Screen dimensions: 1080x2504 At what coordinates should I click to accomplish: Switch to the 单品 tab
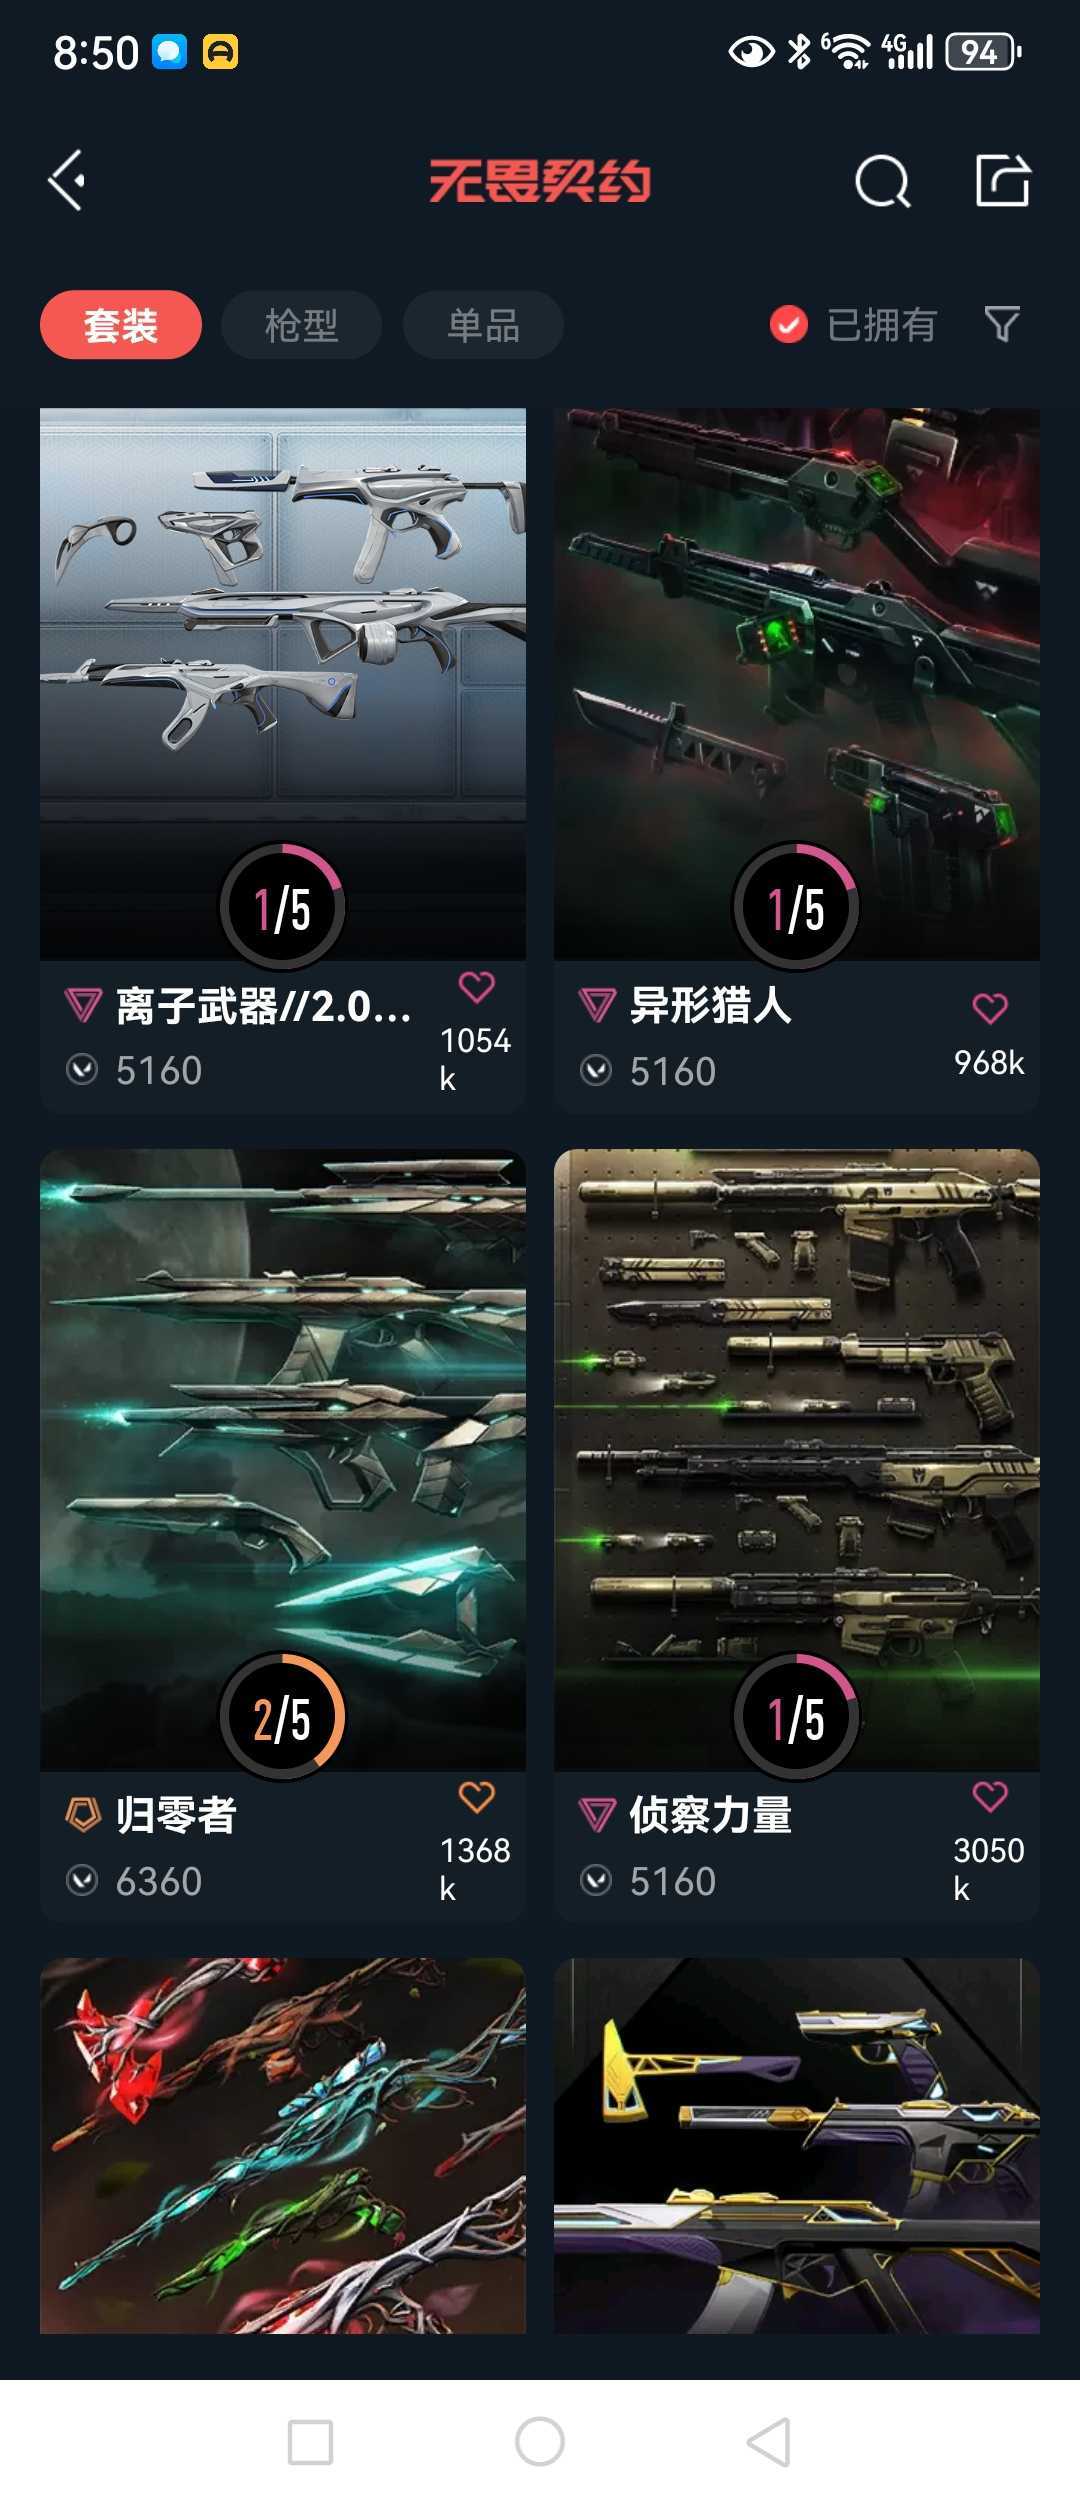point(483,325)
